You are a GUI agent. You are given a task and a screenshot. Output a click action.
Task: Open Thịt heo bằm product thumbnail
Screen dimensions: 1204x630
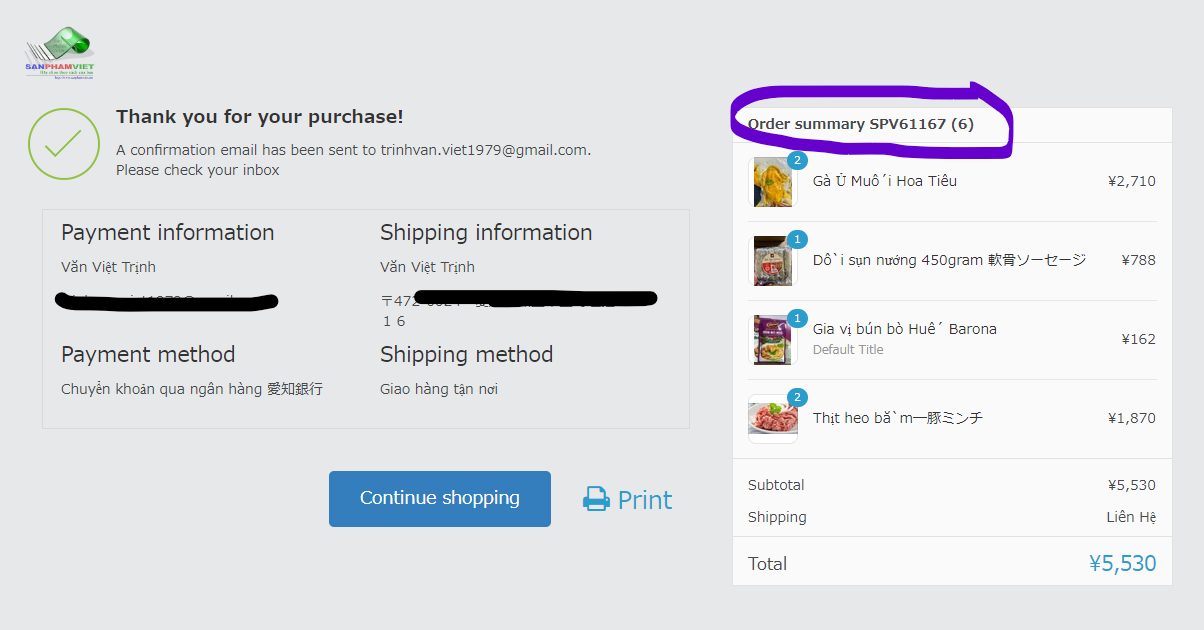772,419
